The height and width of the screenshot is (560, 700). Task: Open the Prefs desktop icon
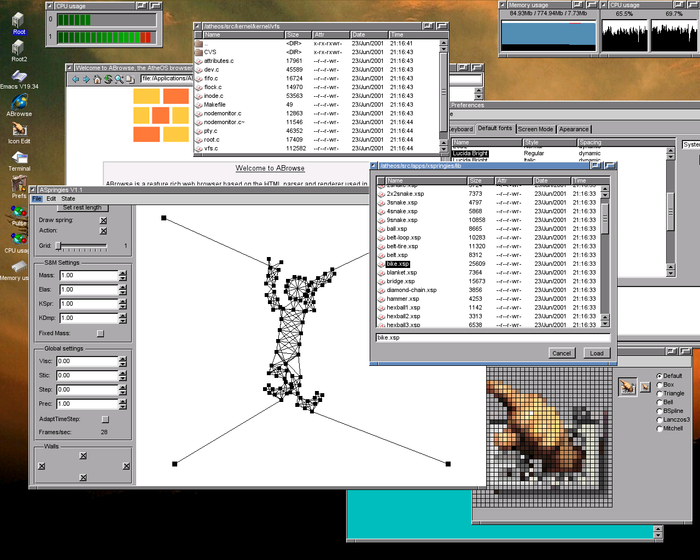click(x=18, y=183)
